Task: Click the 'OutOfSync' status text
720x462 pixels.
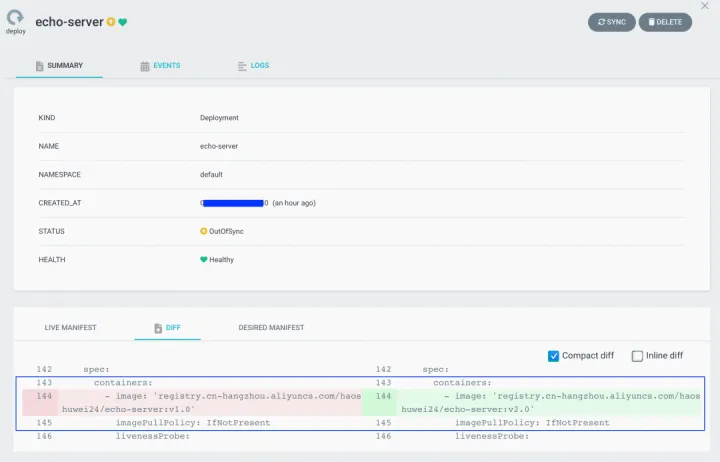Action: [226, 231]
